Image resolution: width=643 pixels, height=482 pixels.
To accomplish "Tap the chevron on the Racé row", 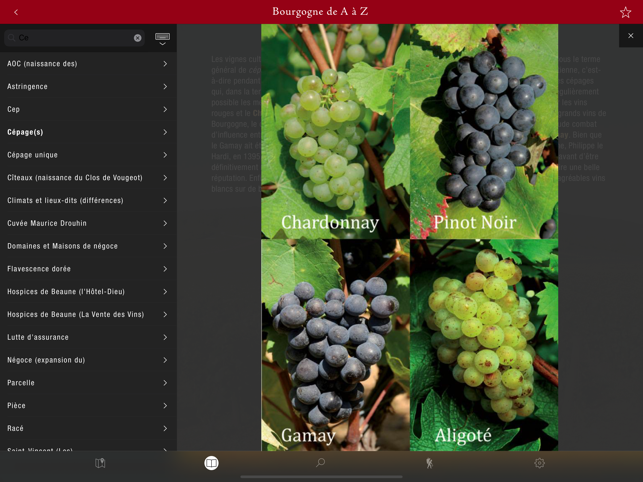I will pos(165,428).
